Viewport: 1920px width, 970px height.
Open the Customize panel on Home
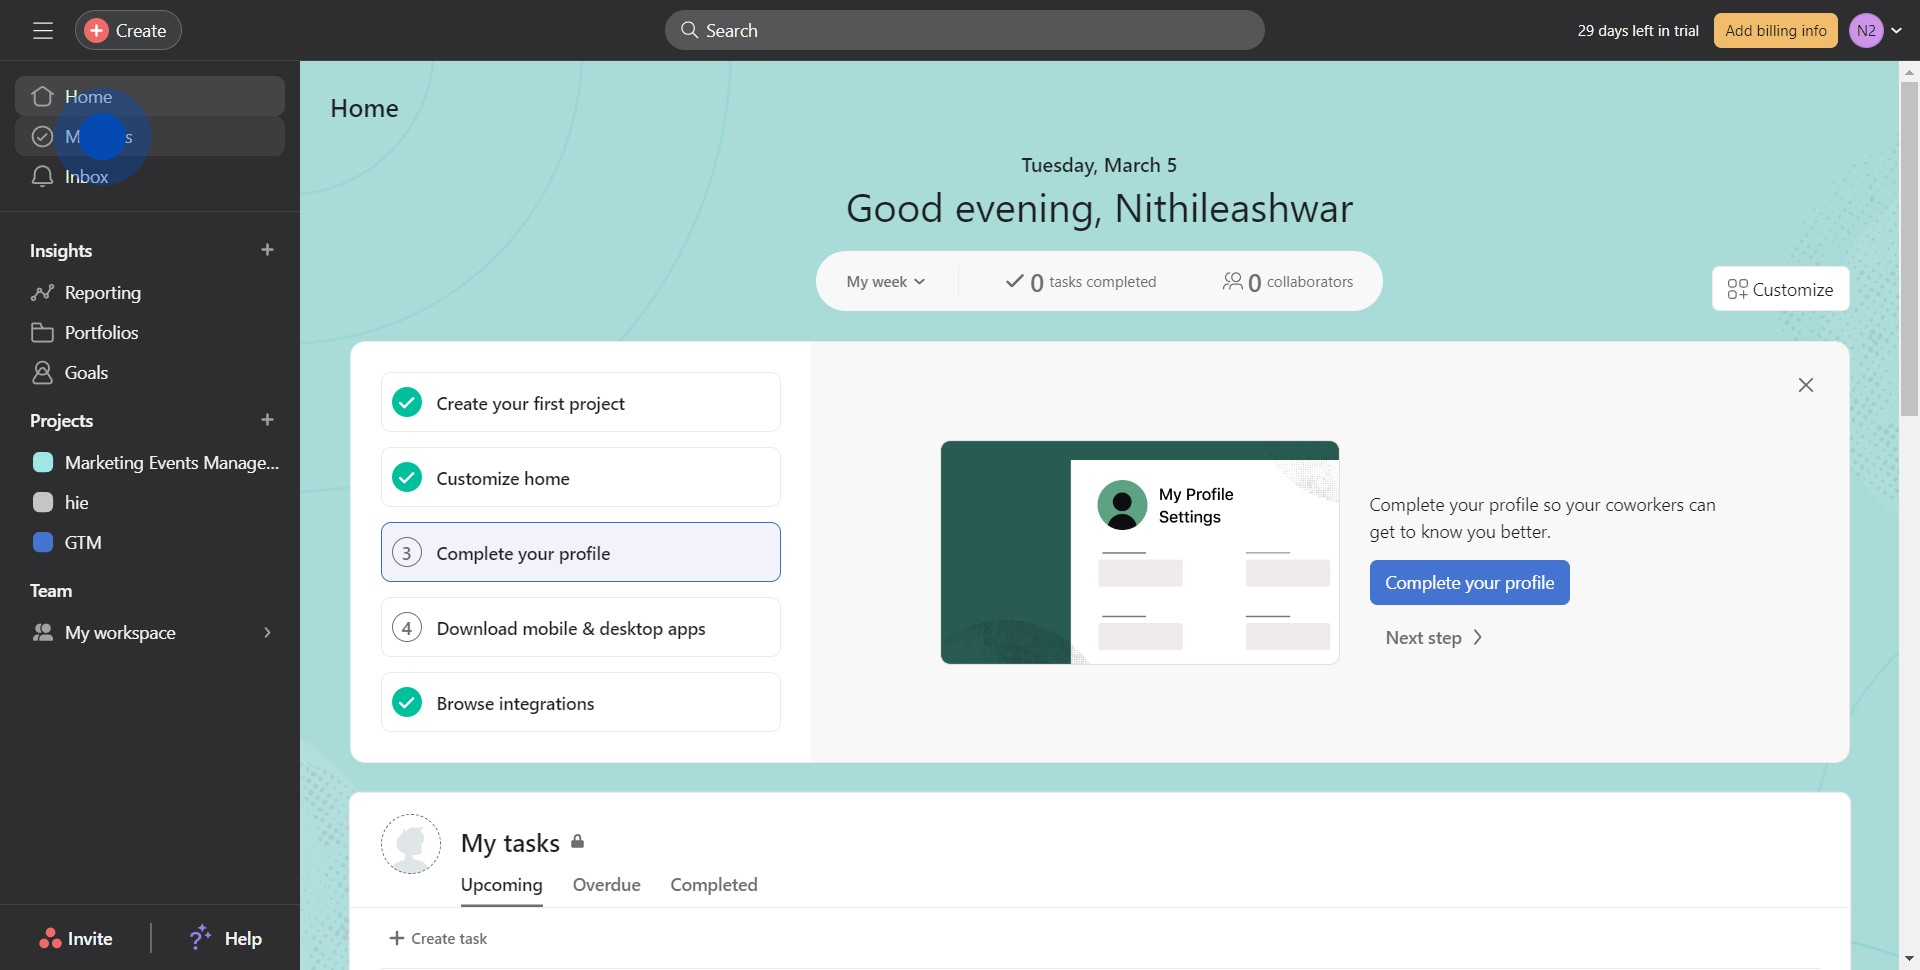coord(1780,288)
